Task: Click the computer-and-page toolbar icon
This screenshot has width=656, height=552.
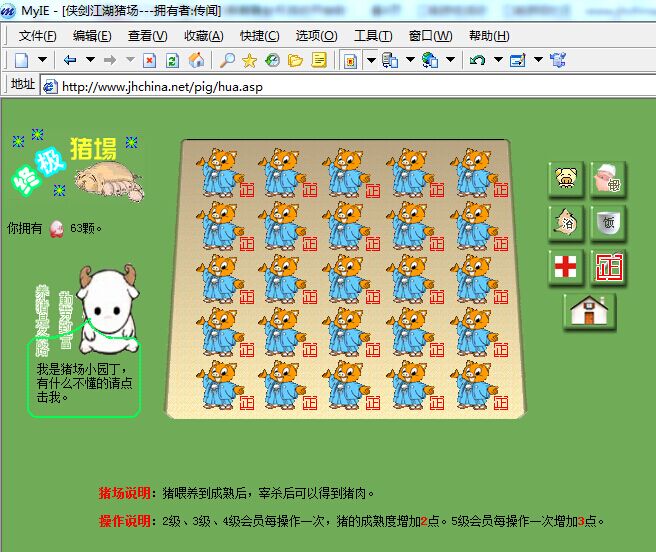Action: pos(390,60)
